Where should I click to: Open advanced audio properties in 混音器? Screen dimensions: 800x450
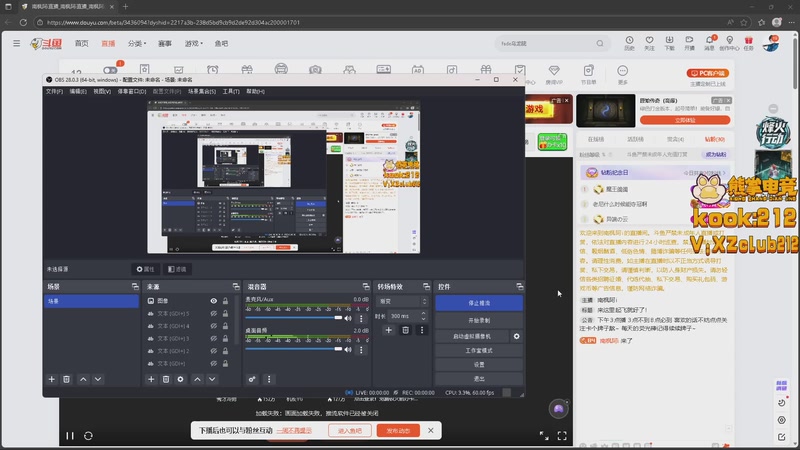[x=252, y=379]
